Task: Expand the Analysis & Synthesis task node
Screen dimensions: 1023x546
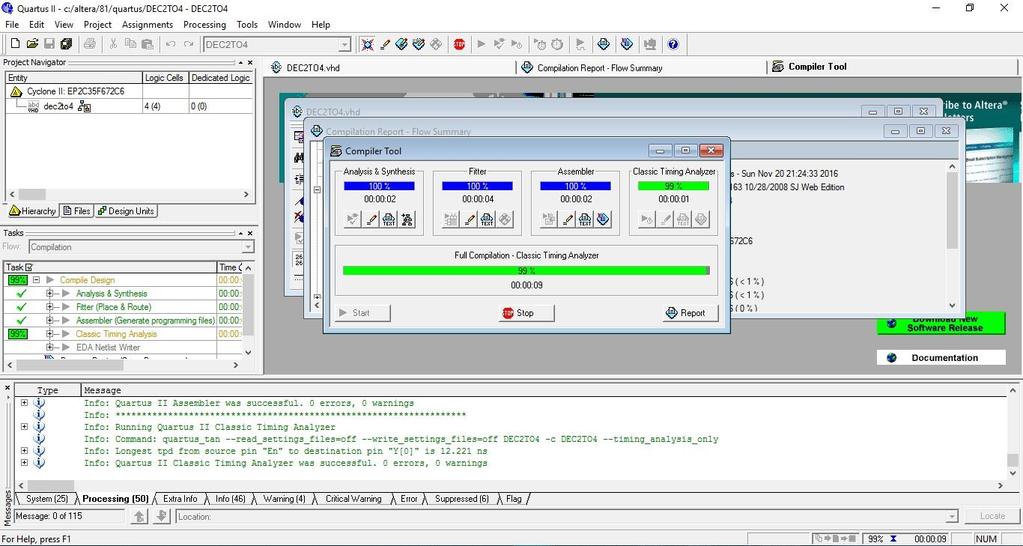Action: pos(50,294)
